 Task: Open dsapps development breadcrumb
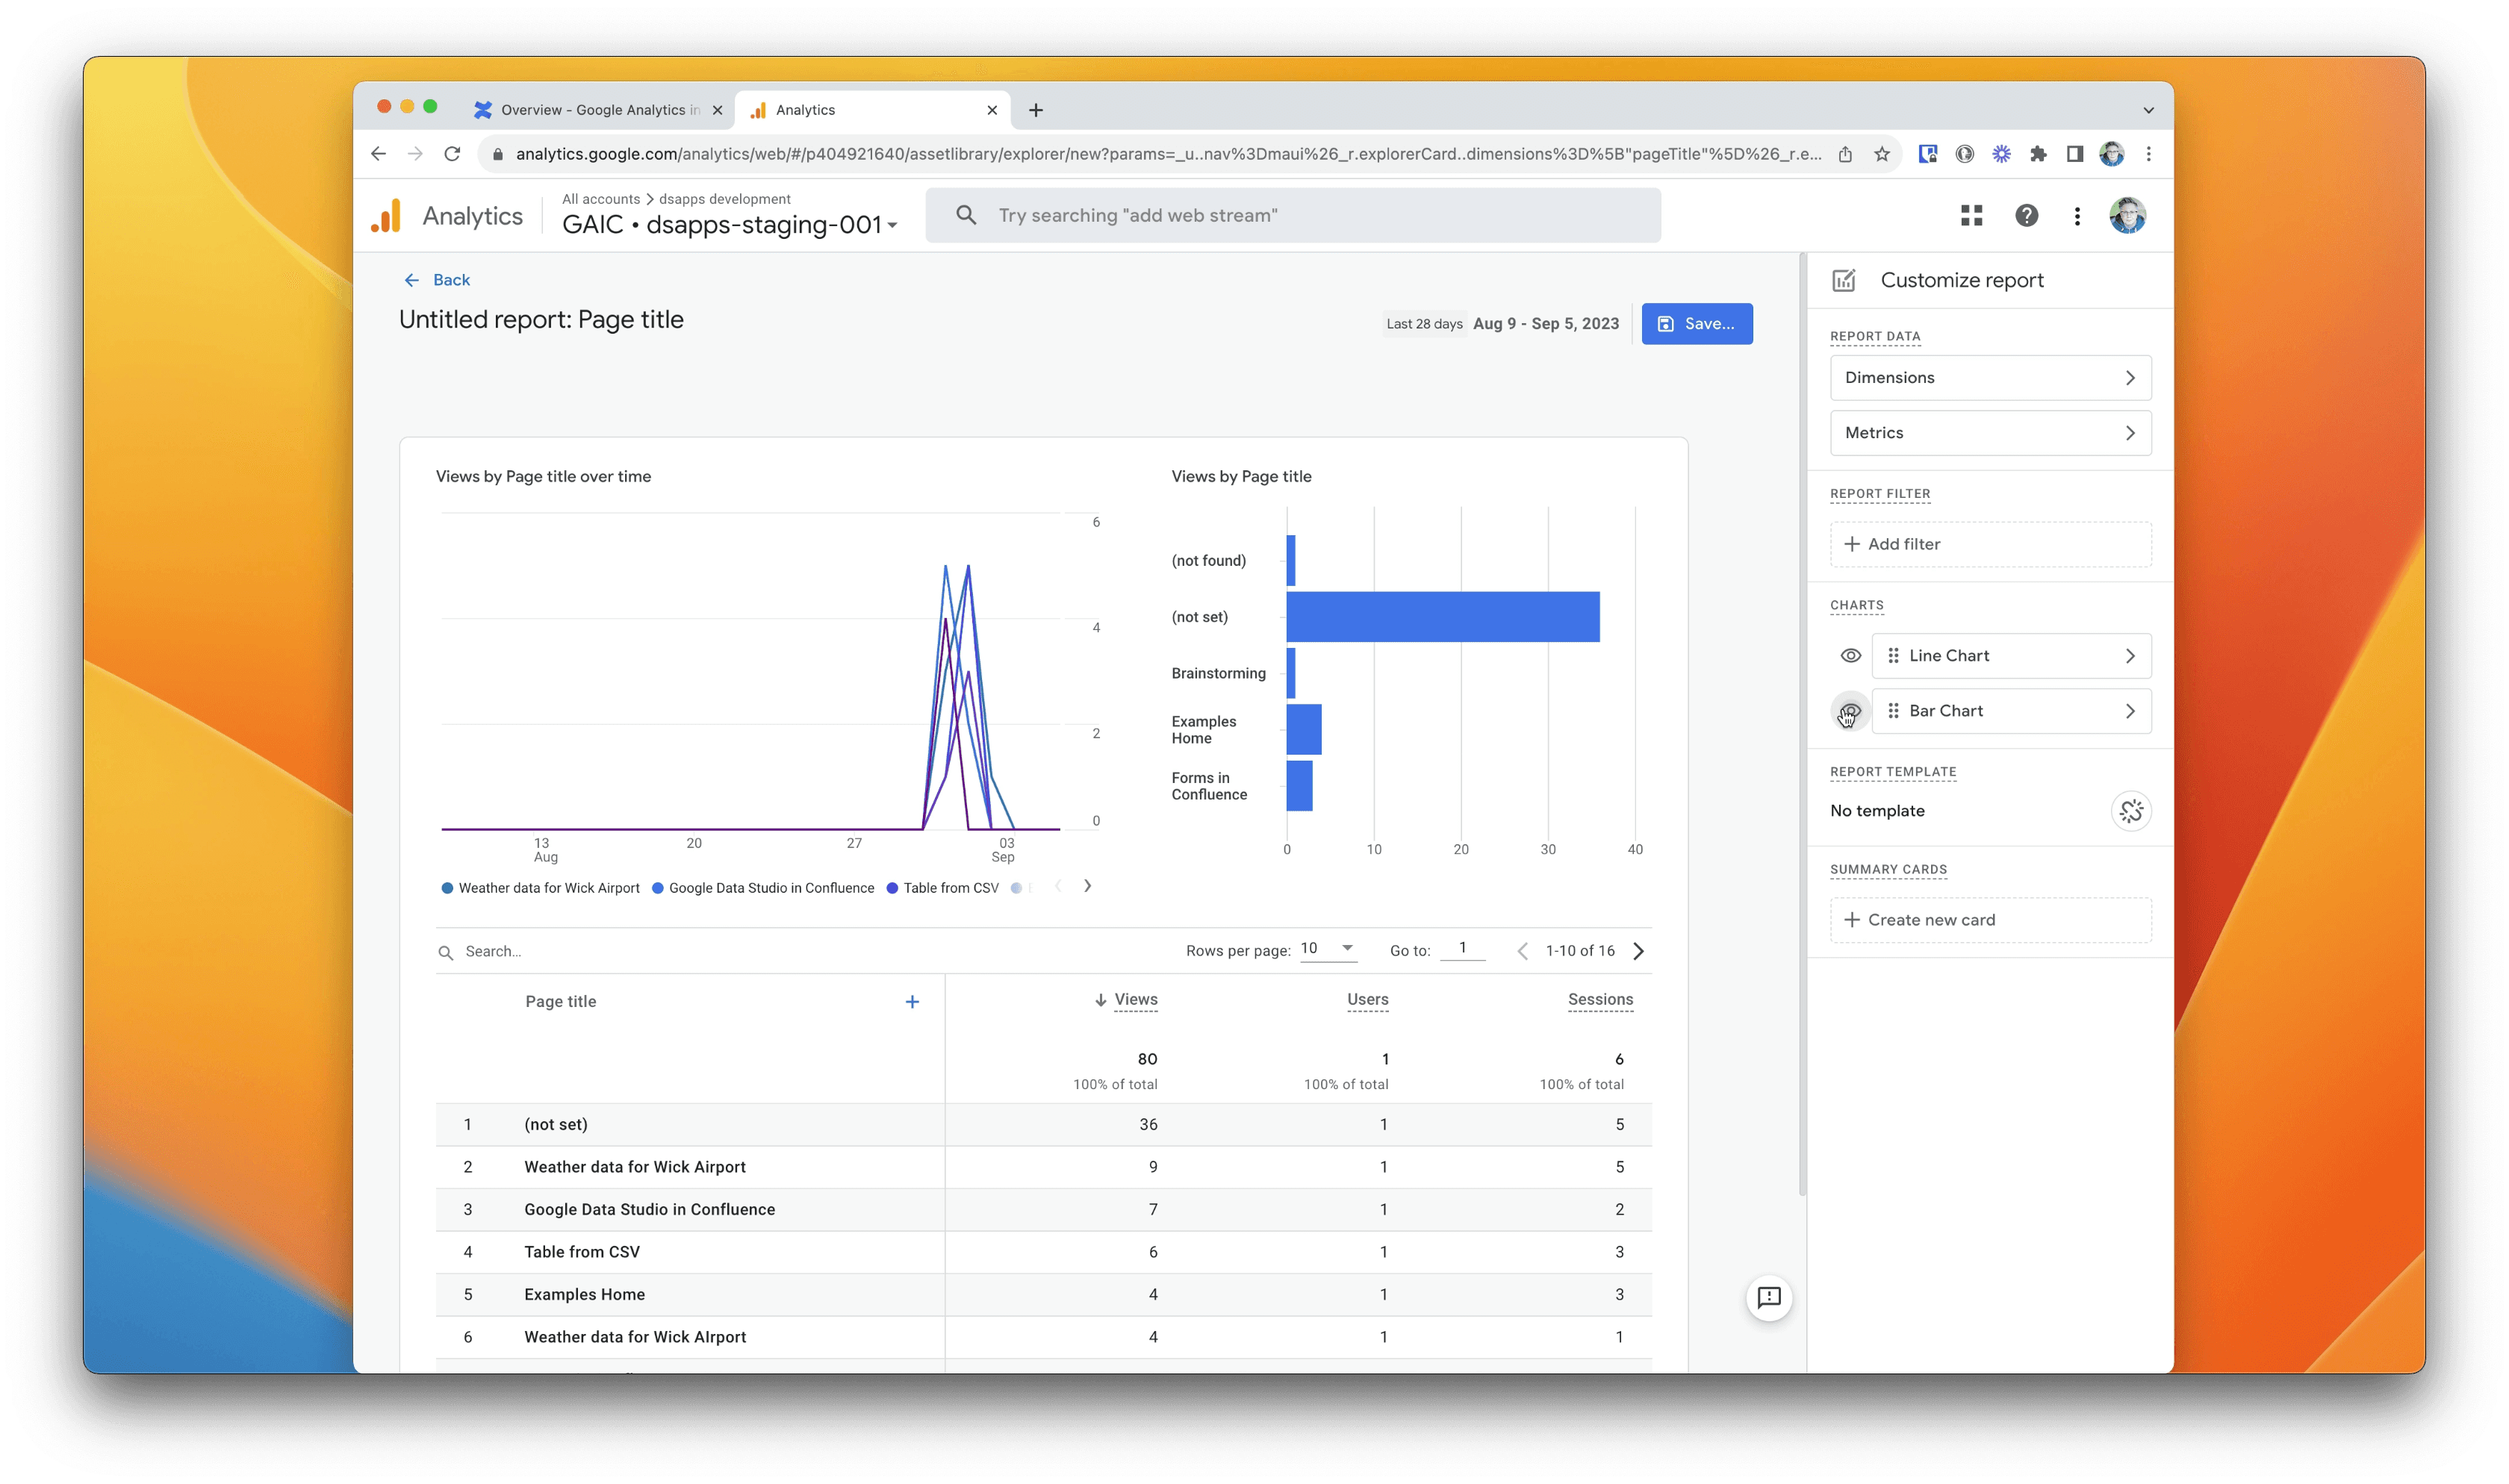point(724,199)
